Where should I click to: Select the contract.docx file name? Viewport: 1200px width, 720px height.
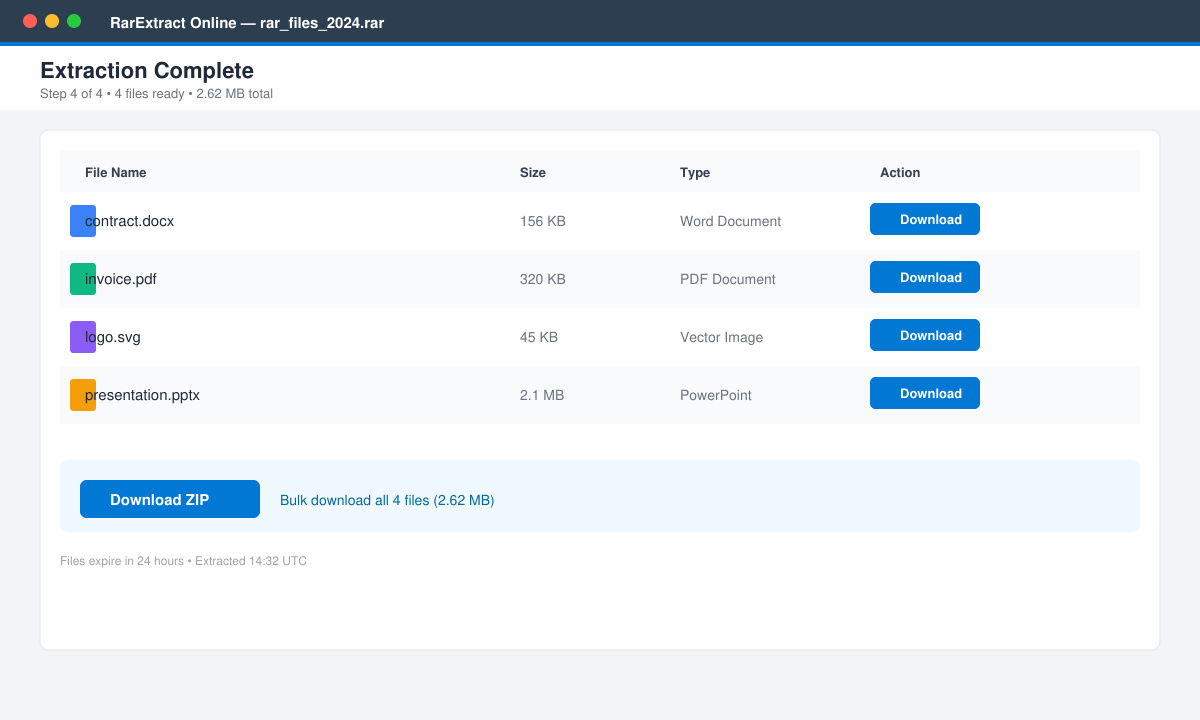pyautogui.click(x=130, y=221)
